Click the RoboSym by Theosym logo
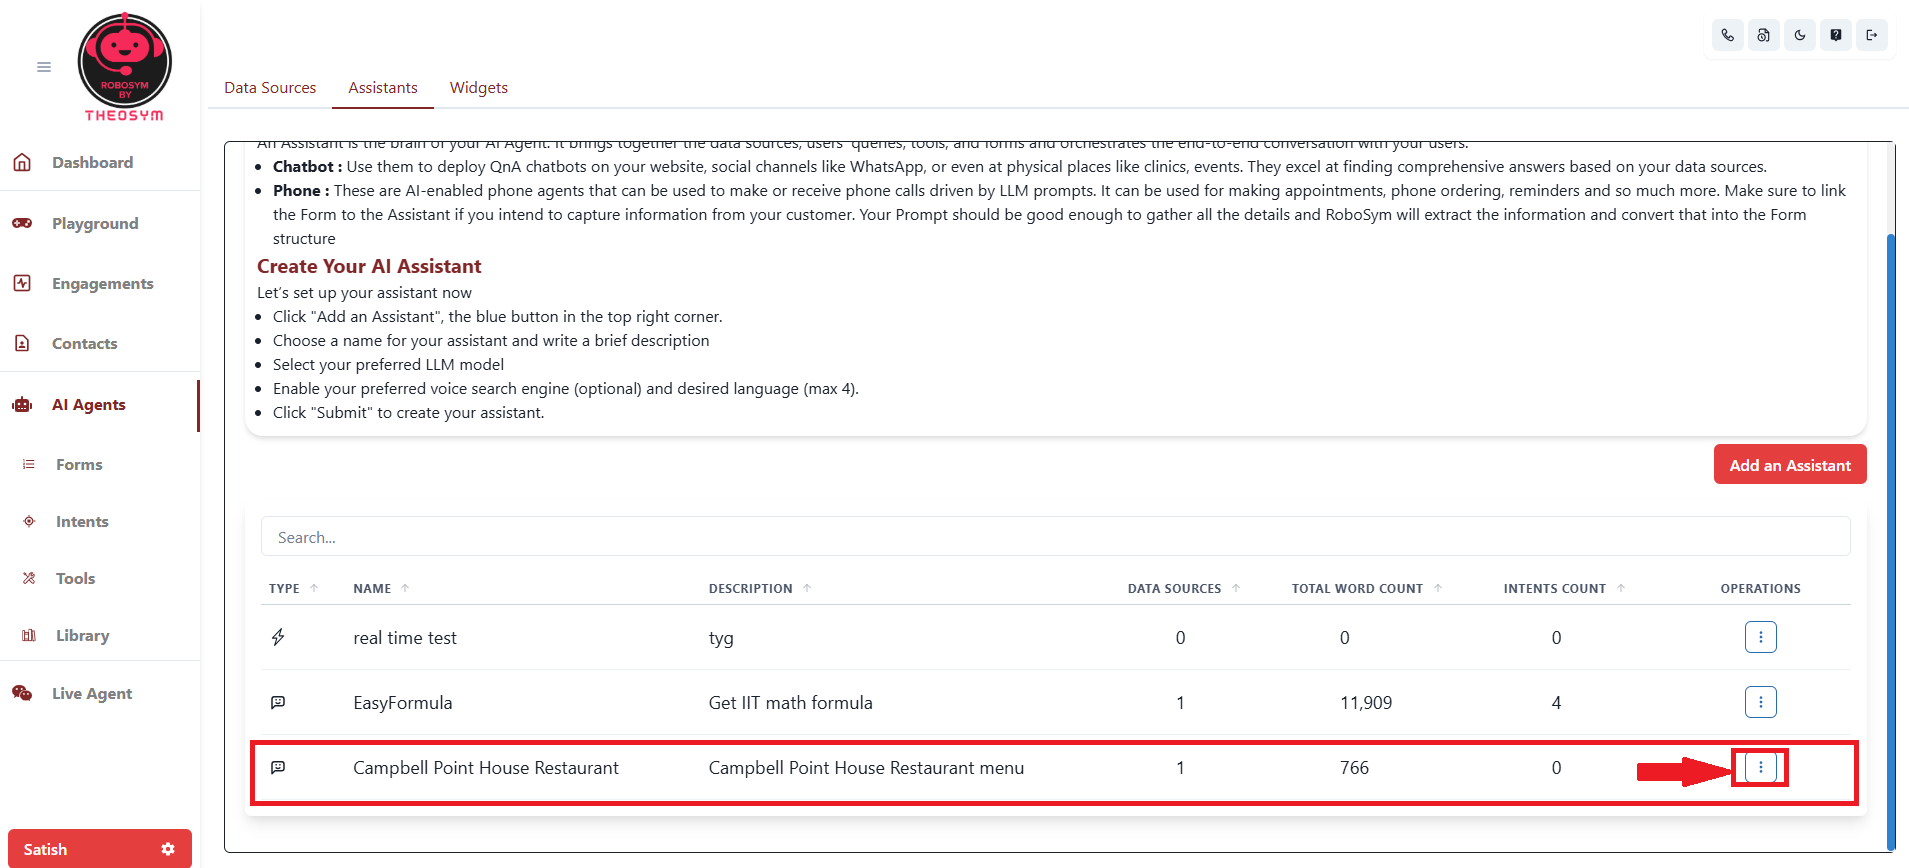The width and height of the screenshot is (1909, 868). click(125, 68)
